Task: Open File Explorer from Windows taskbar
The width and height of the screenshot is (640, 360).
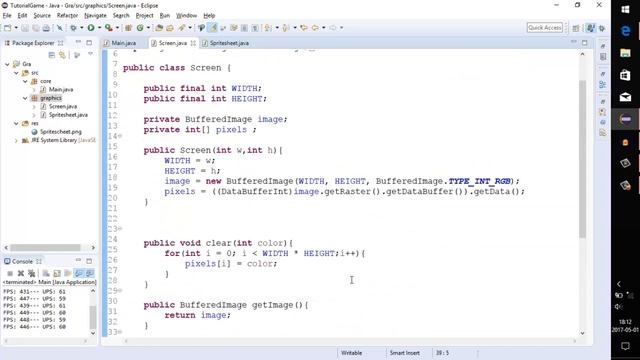Action: point(625,53)
